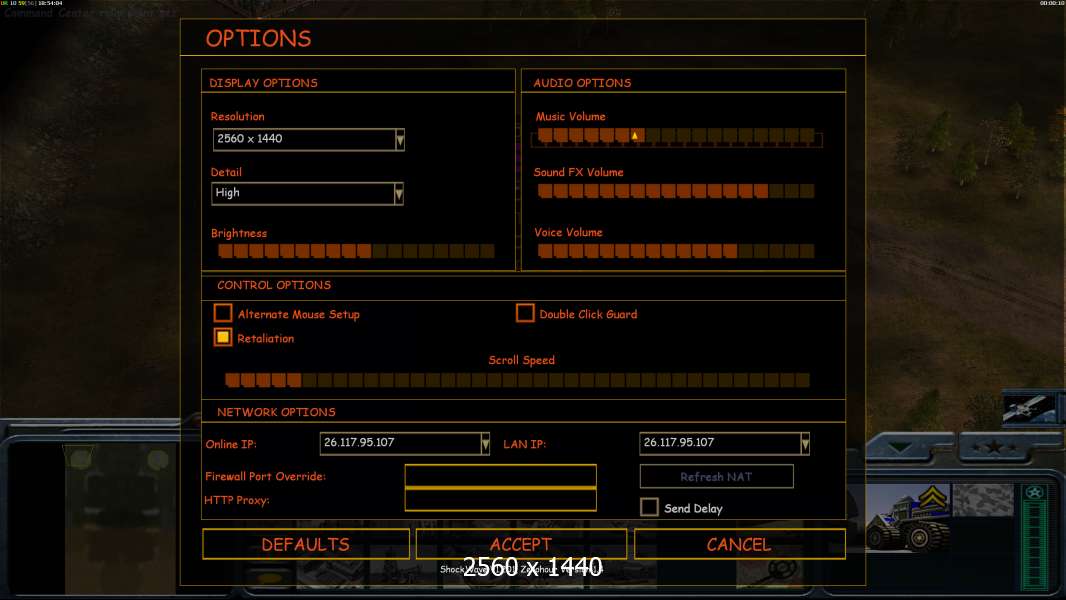Click the three-stars rank button in sidebar
The width and height of the screenshot is (1066, 600).
[x=995, y=447]
